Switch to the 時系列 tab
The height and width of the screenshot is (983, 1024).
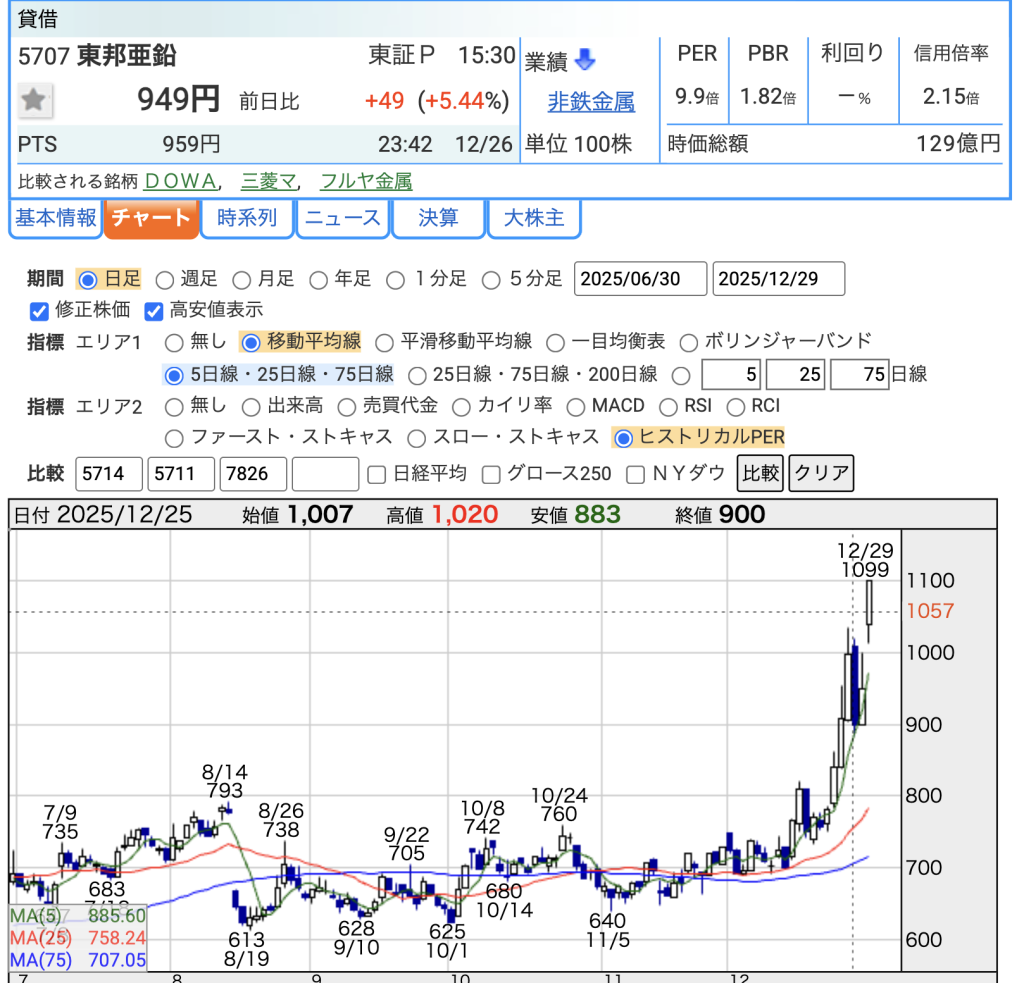coord(247,218)
